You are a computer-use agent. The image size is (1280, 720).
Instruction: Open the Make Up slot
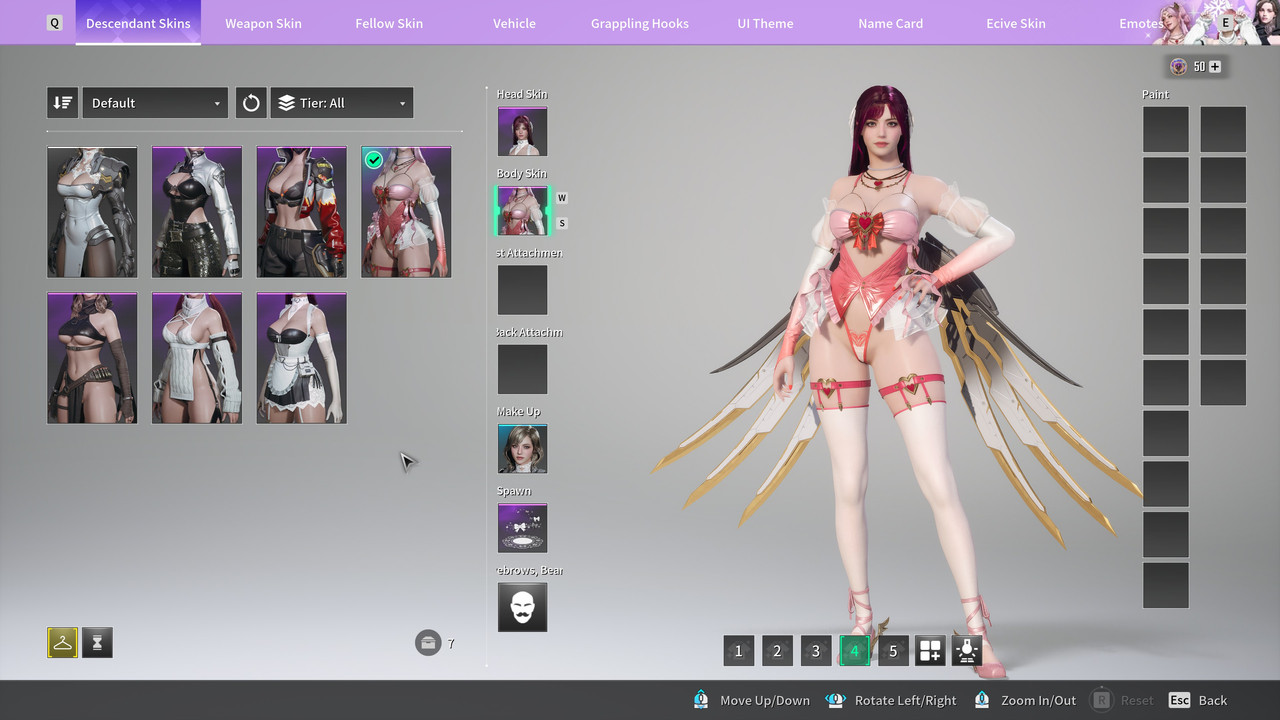(522, 448)
